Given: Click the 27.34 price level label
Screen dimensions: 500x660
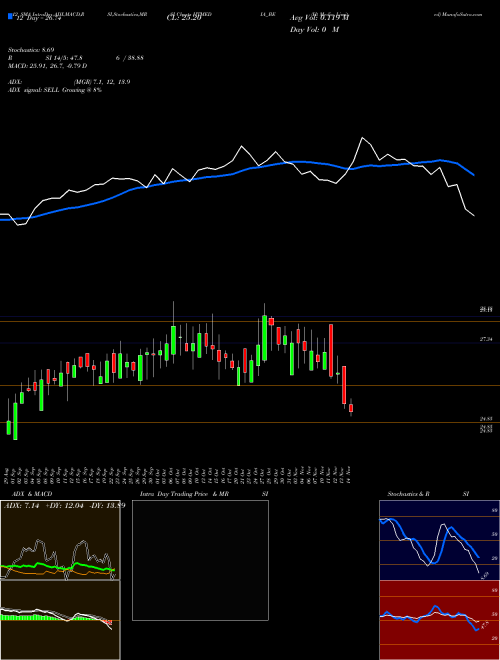Looking at the screenshot, I should coord(486,339).
